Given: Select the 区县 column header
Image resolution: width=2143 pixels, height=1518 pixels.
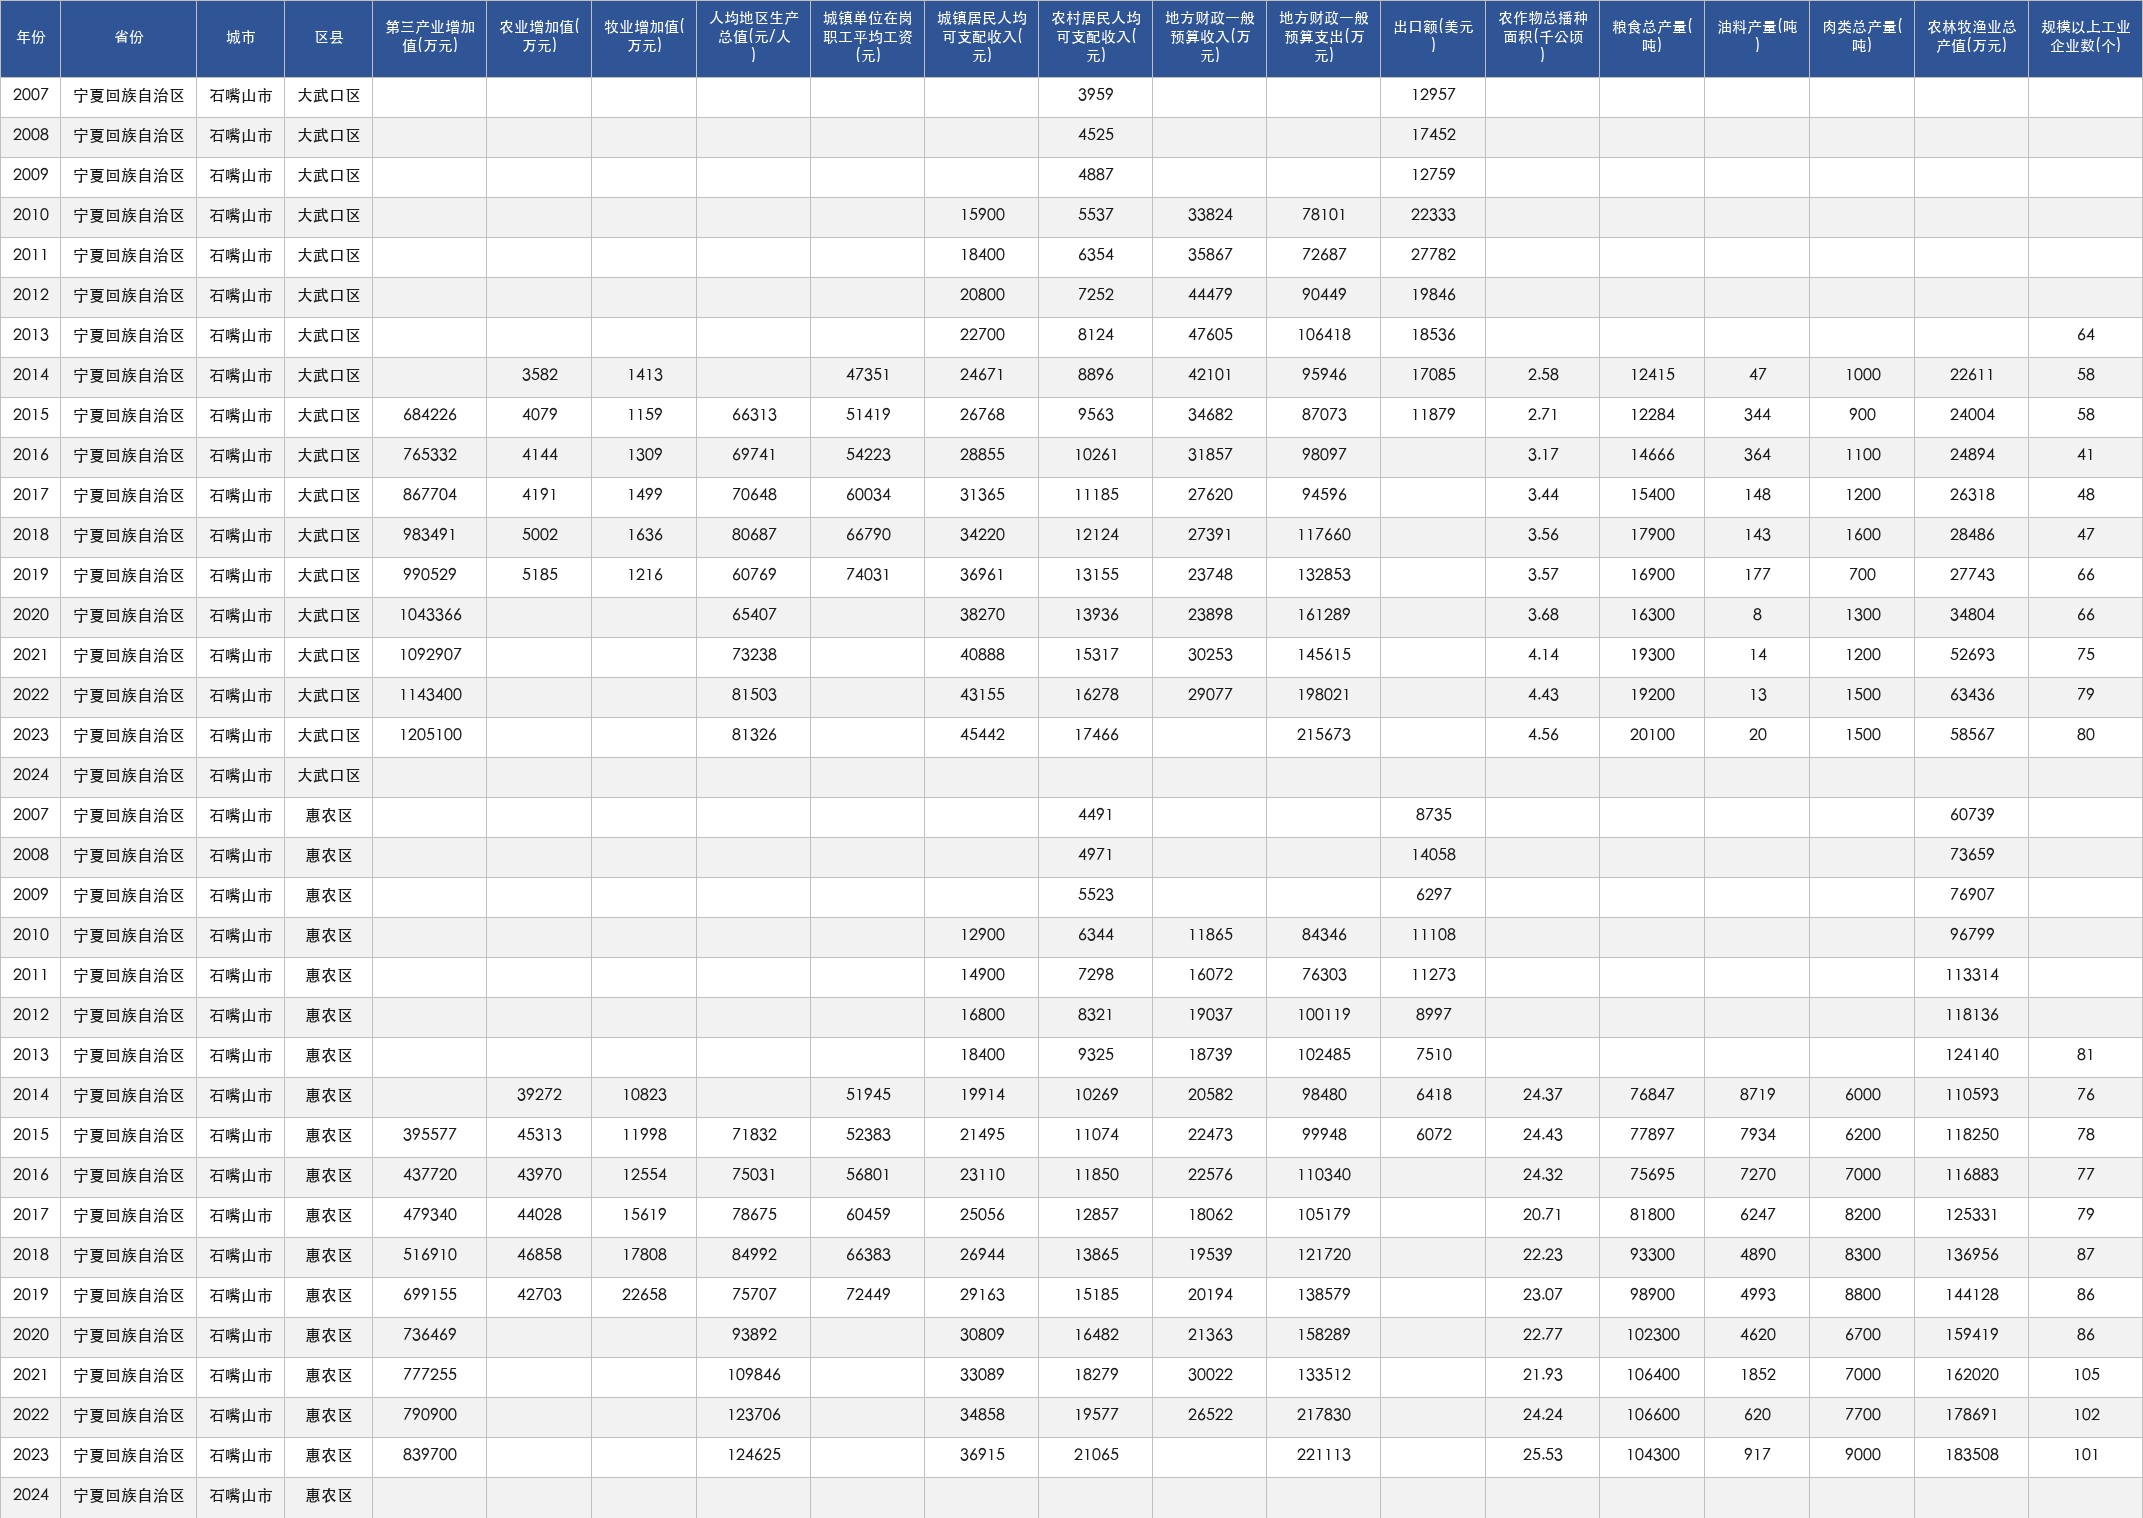Looking at the screenshot, I should tap(329, 38).
